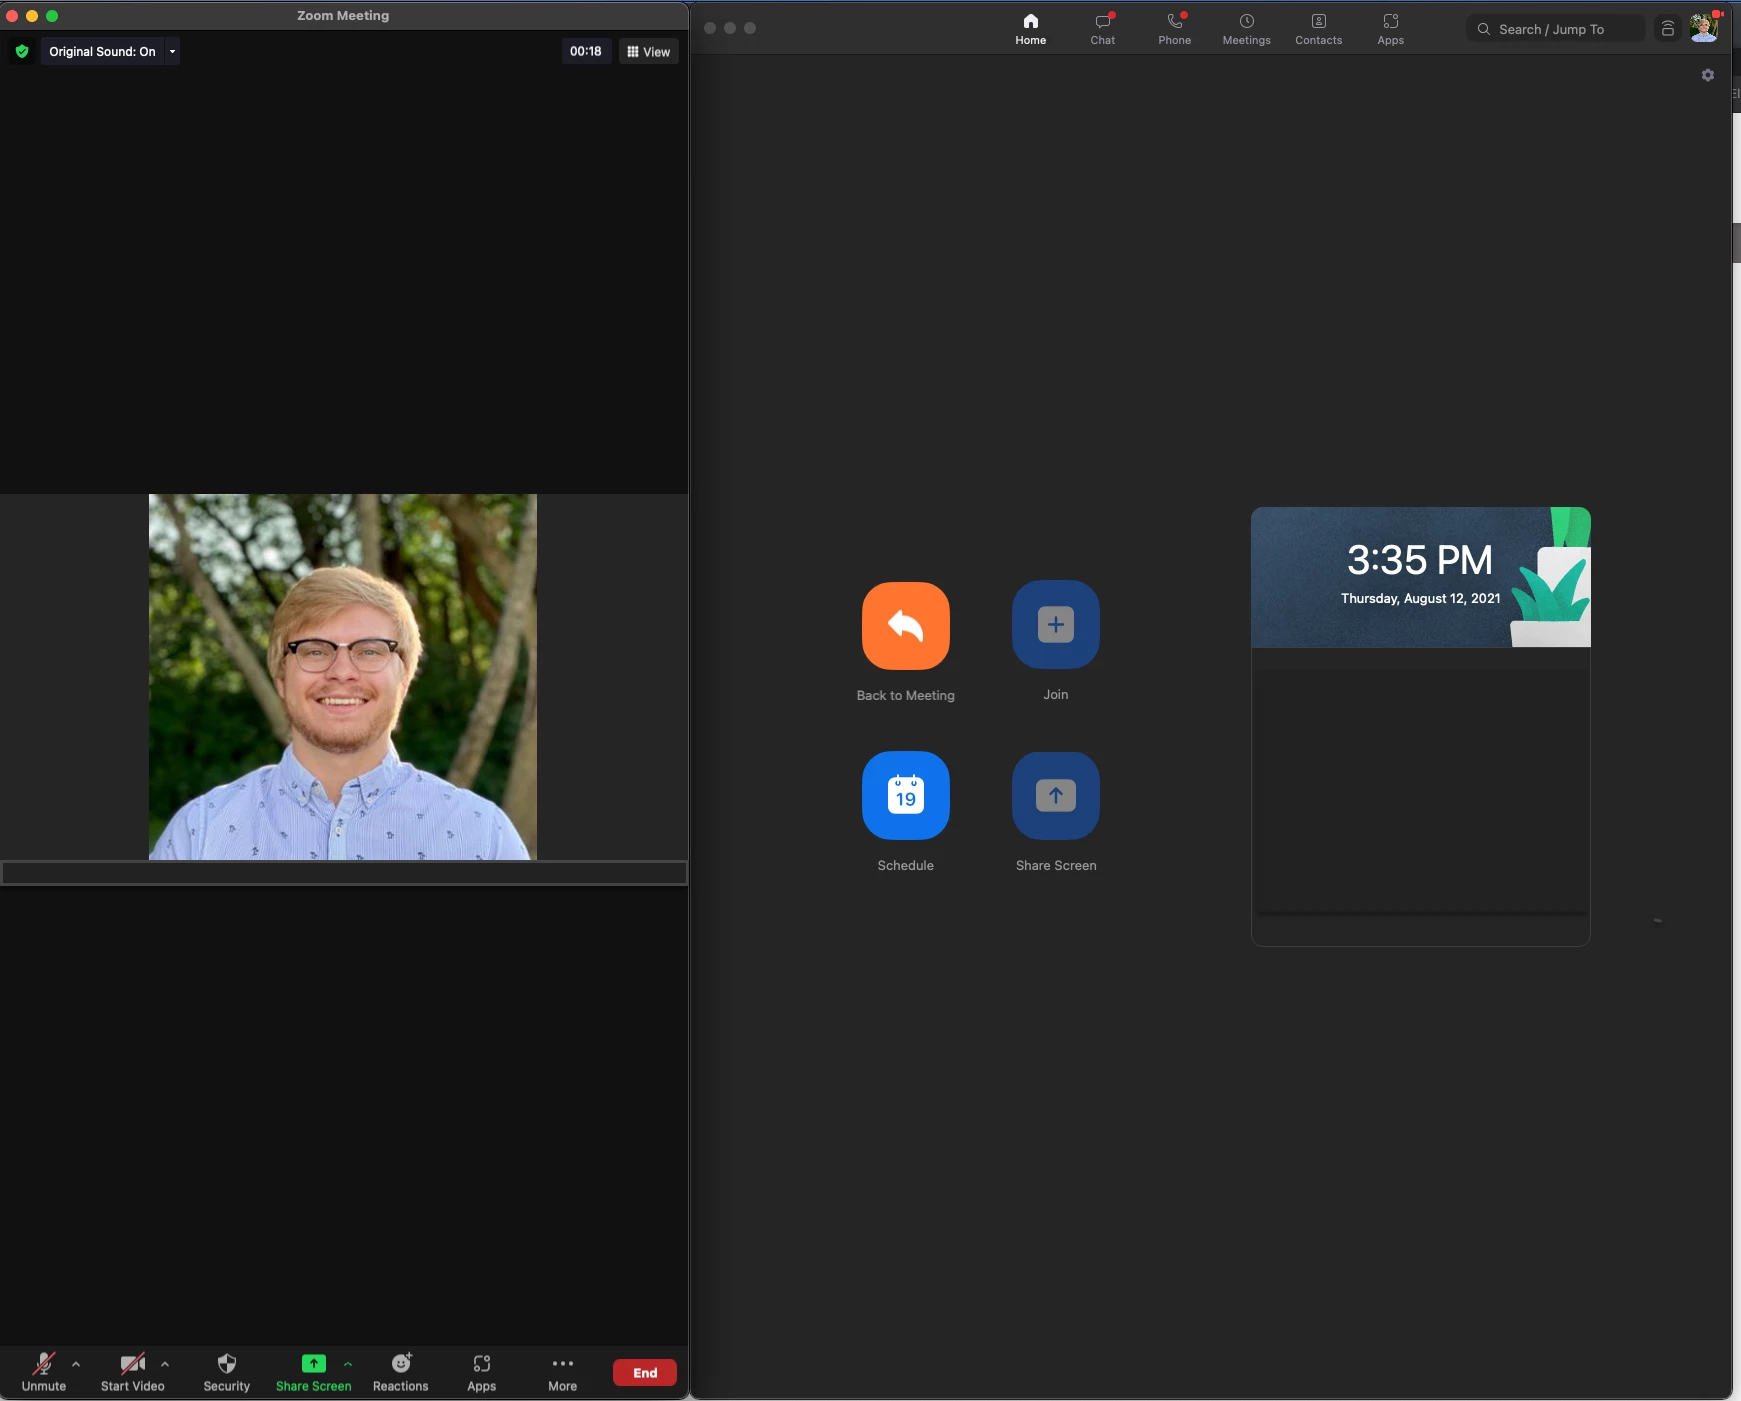Close the Zoom Meeting window

[x=12, y=16]
